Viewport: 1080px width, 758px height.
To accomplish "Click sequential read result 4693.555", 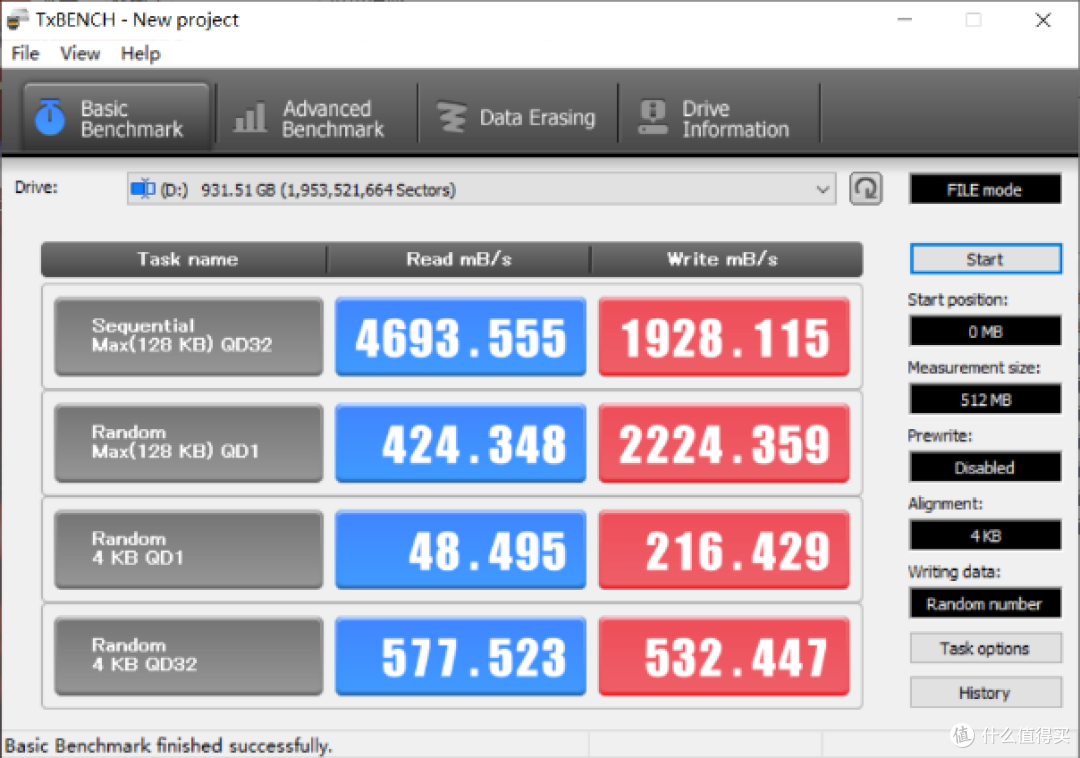I will tap(460, 337).
